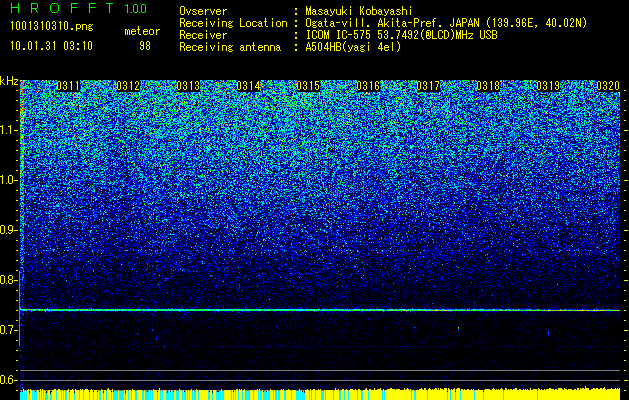Select the file name 1001310310.png
The width and height of the screenshot is (629, 400).
pos(52,27)
